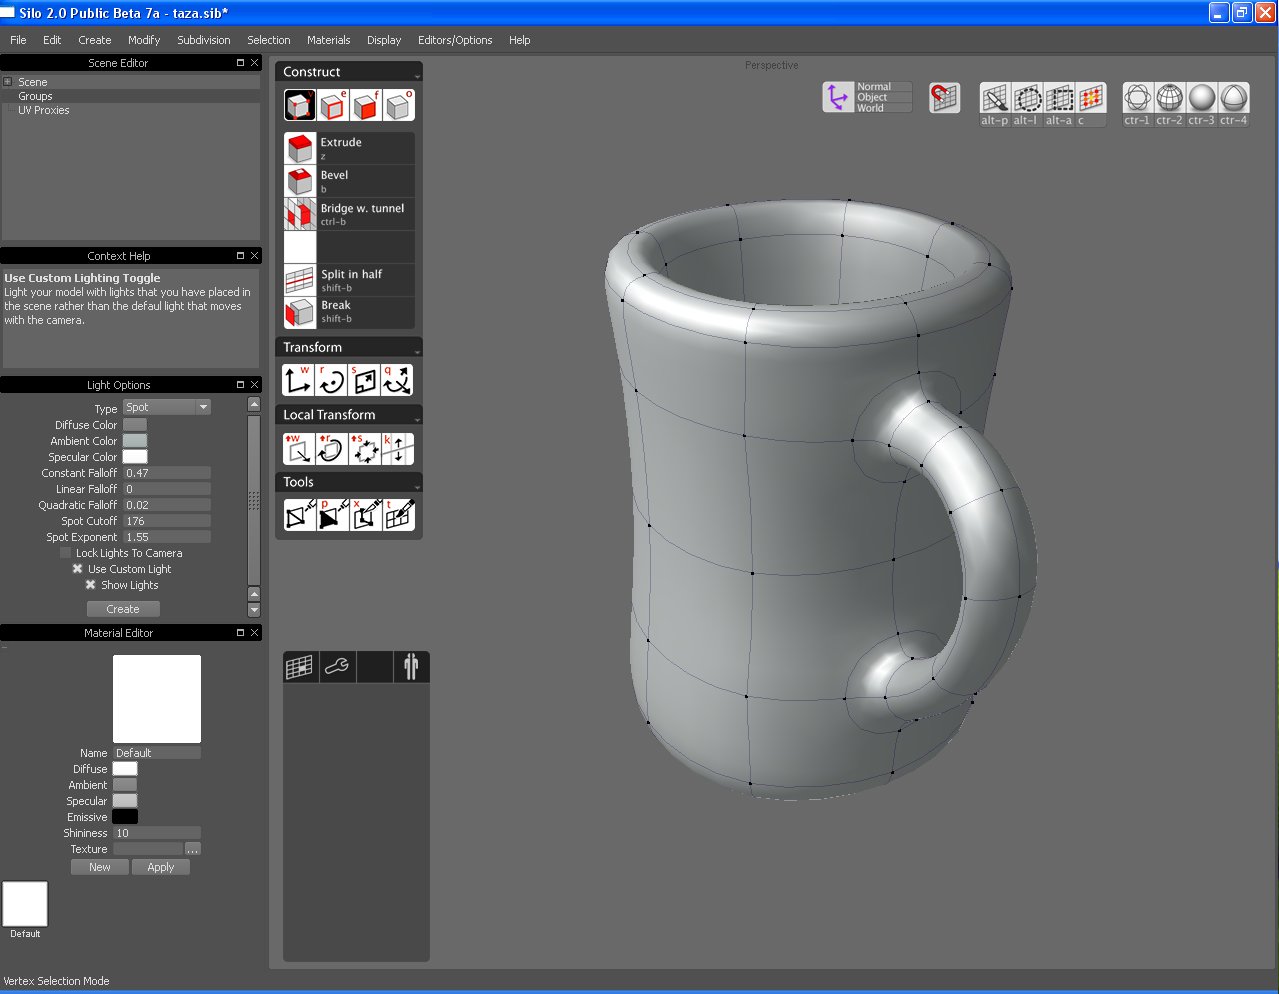The height and width of the screenshot is (994, 1279).
Task: Collapse the Local Transform panel arrow
Action: point(417,418)
